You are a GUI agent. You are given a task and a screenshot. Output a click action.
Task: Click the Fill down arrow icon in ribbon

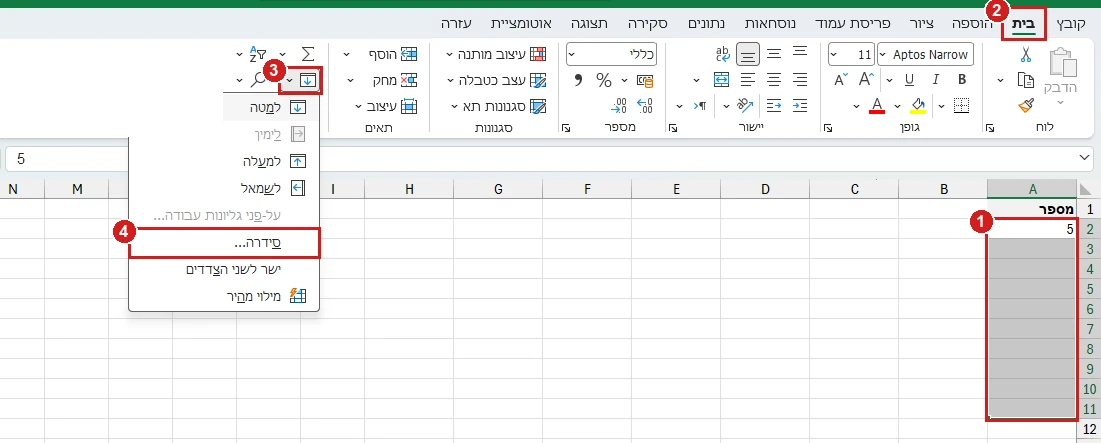tap(308, 80)
